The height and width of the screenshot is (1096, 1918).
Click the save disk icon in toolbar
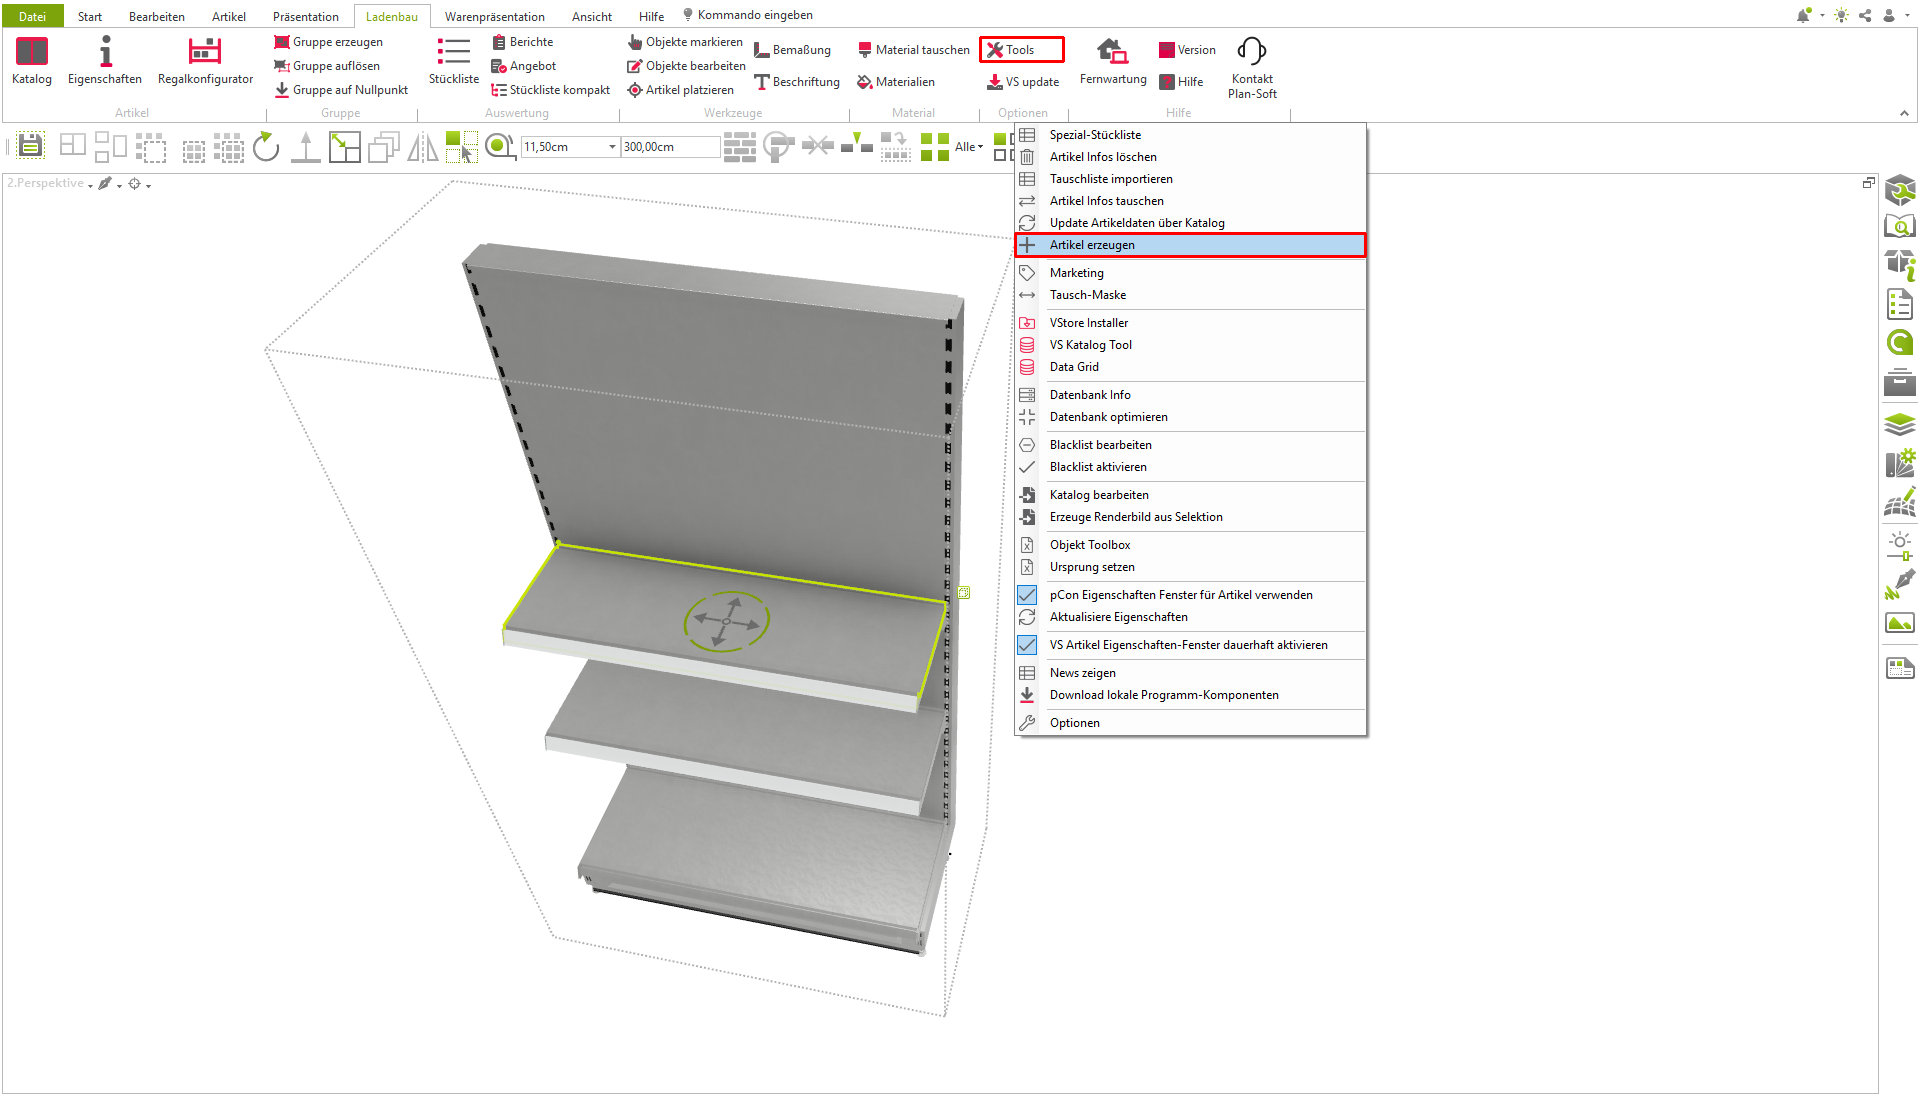pos(30,146)
